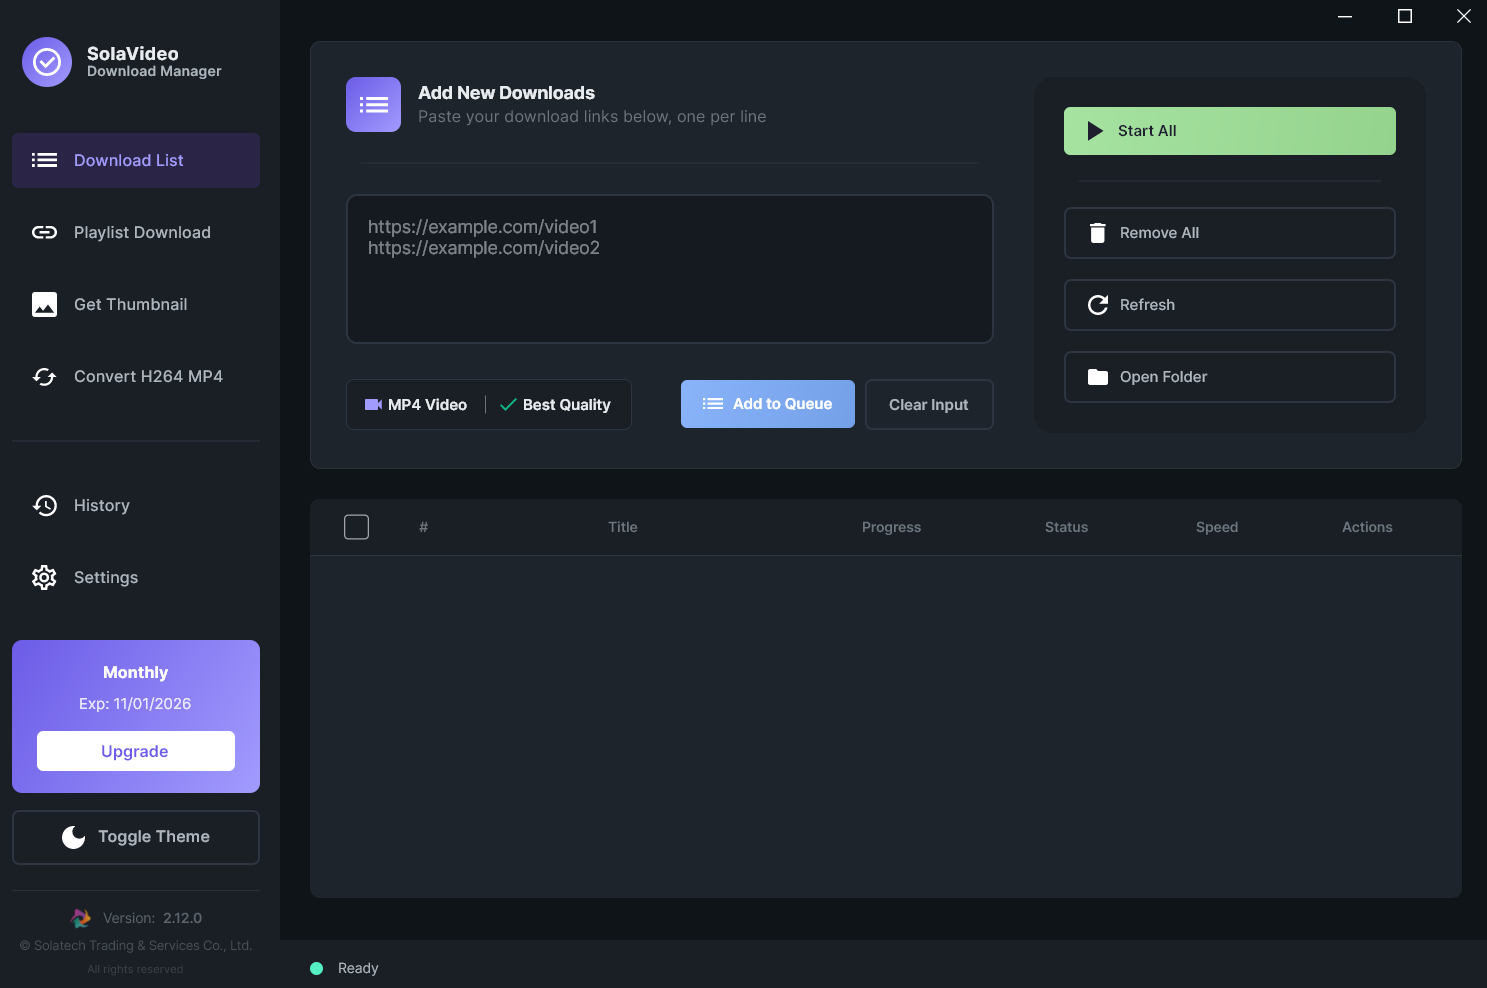1487x988 pixels.
Task: Click the Start All button
Action: 1229,130
